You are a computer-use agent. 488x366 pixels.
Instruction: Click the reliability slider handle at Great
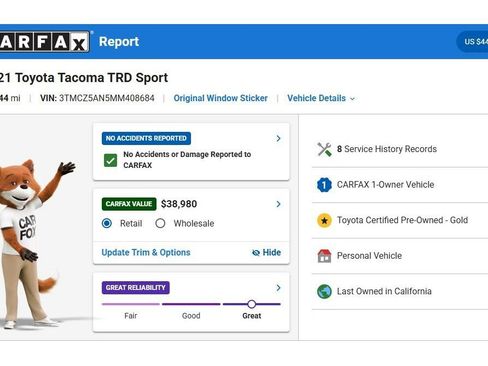(252, 304)
